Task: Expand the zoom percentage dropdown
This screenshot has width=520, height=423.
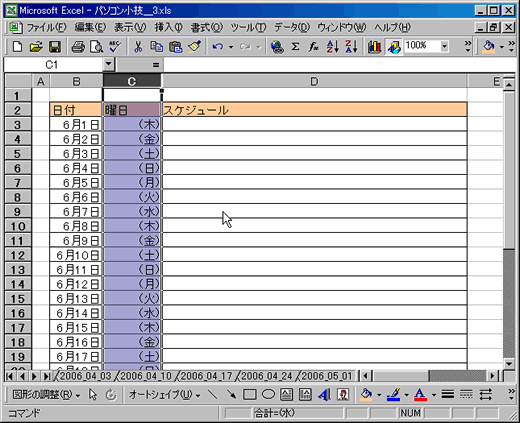Action: point(444,46)
